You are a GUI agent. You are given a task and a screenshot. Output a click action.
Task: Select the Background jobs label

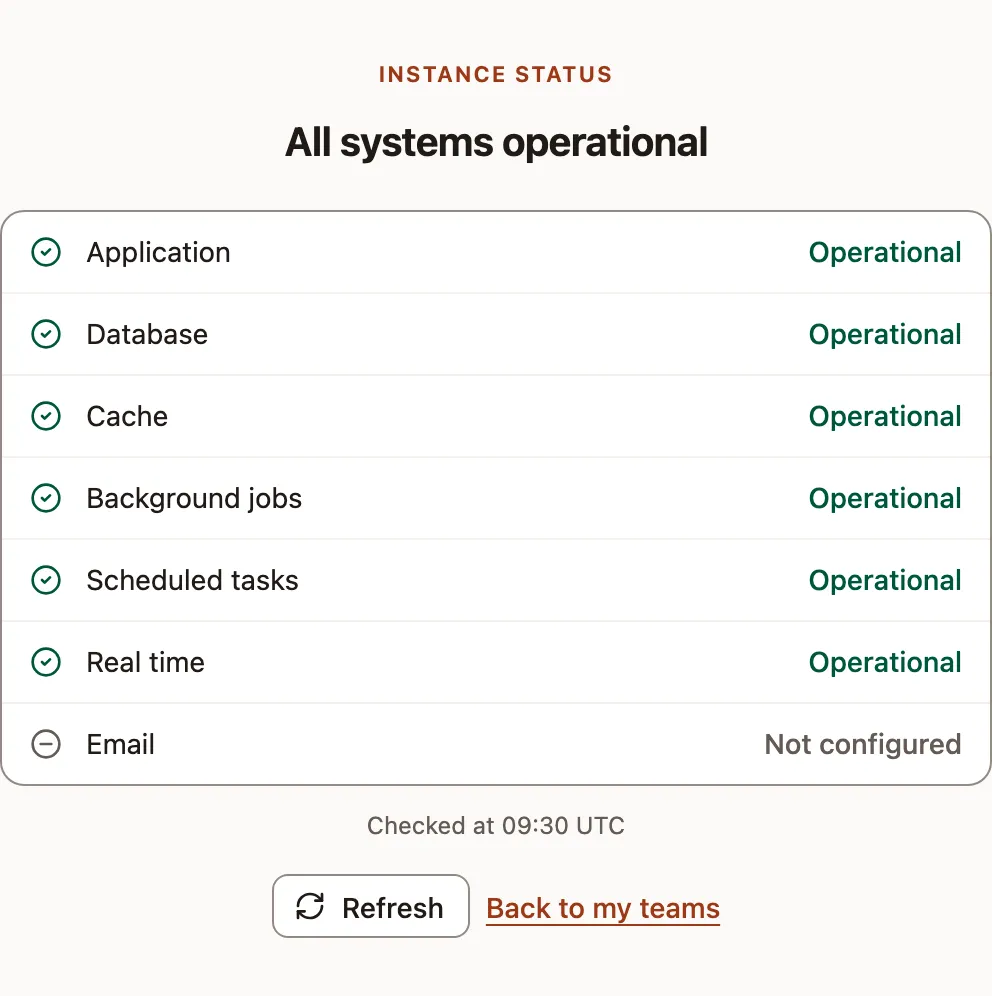(194, 499)
